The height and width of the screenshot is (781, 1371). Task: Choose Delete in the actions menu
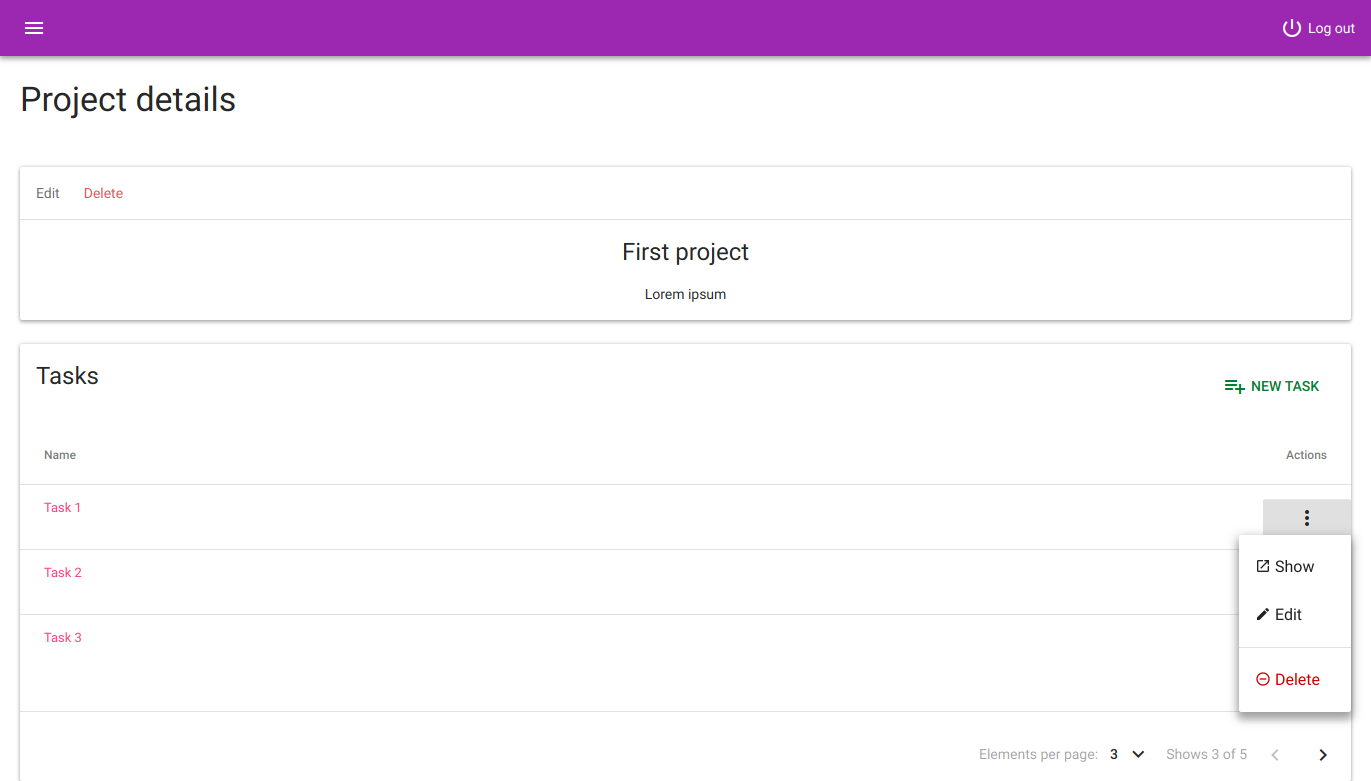coord(1295,680)
